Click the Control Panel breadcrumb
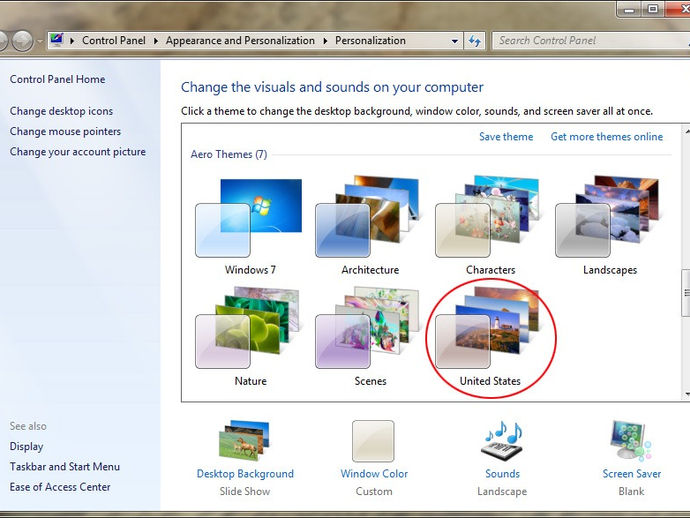The width and height of the screenshot is (690, 518). (114, 40)
